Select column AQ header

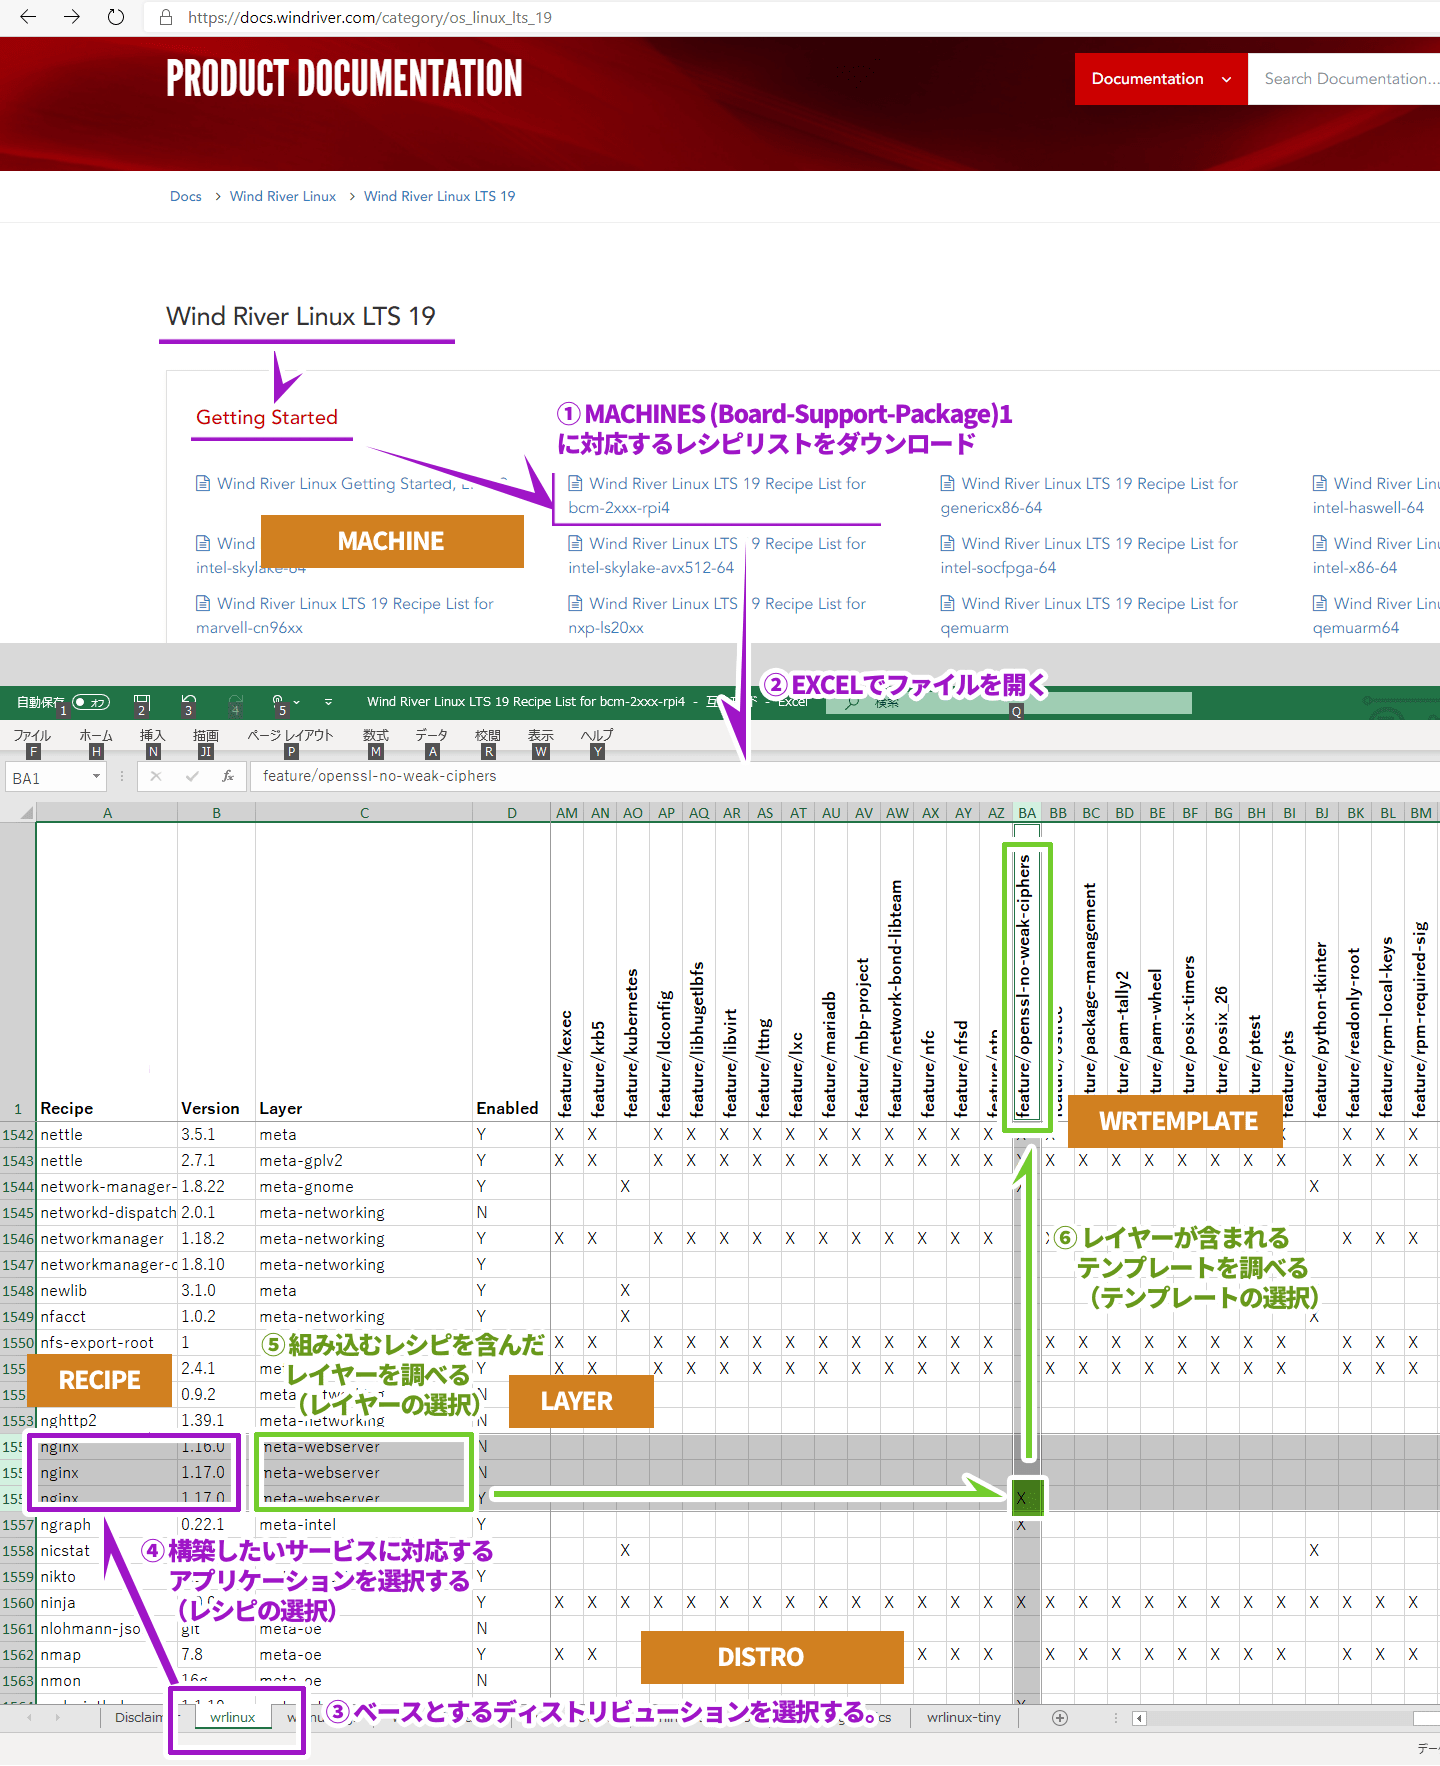tap(699, 813)
